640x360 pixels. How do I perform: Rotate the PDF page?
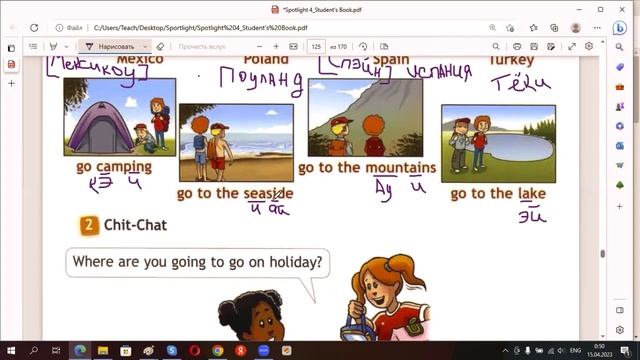click(363, 47)
